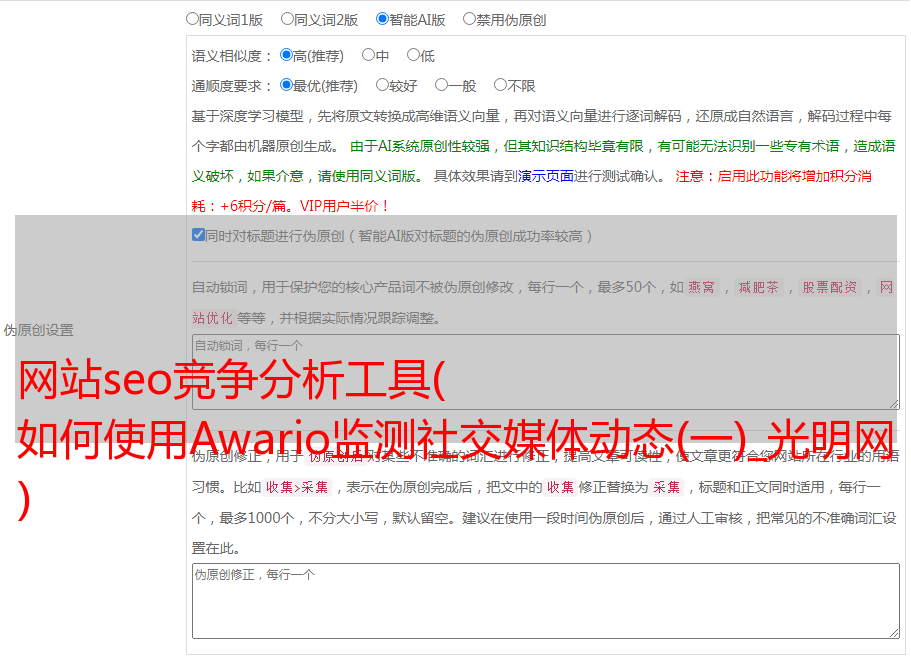The image size is (911, 658).
Task: Set 语义相似度 to 高(推荐)
Action: tap(286, 55)
